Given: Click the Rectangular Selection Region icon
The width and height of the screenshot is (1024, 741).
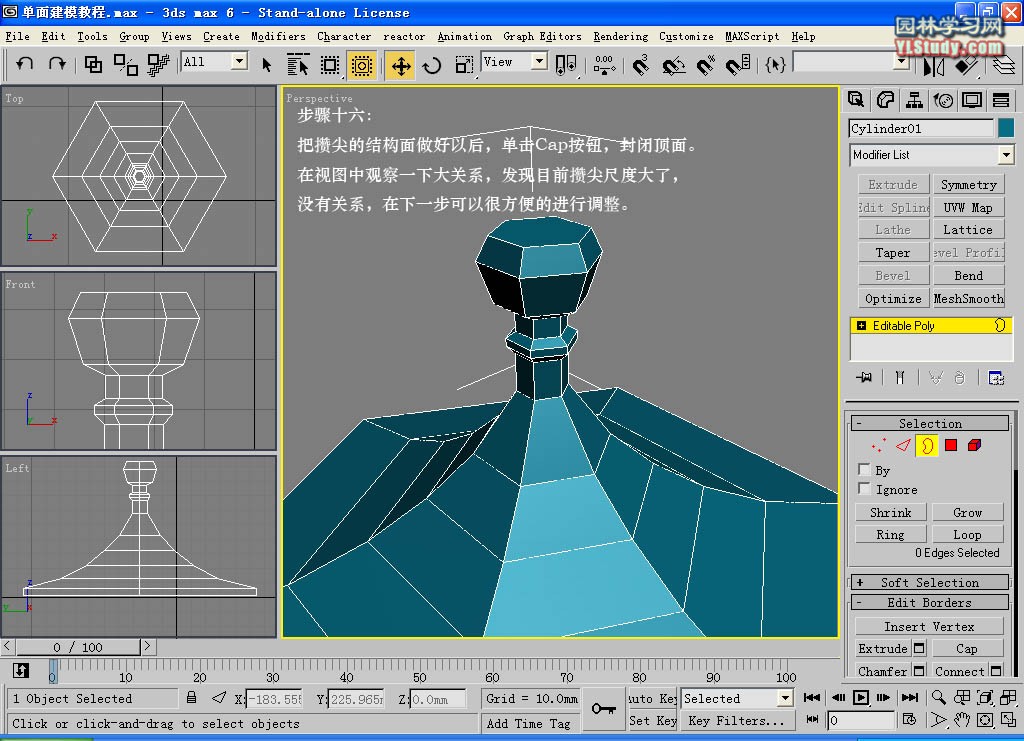Looking at the screenshot, I should pyautogui.click(x=330, y=64).
